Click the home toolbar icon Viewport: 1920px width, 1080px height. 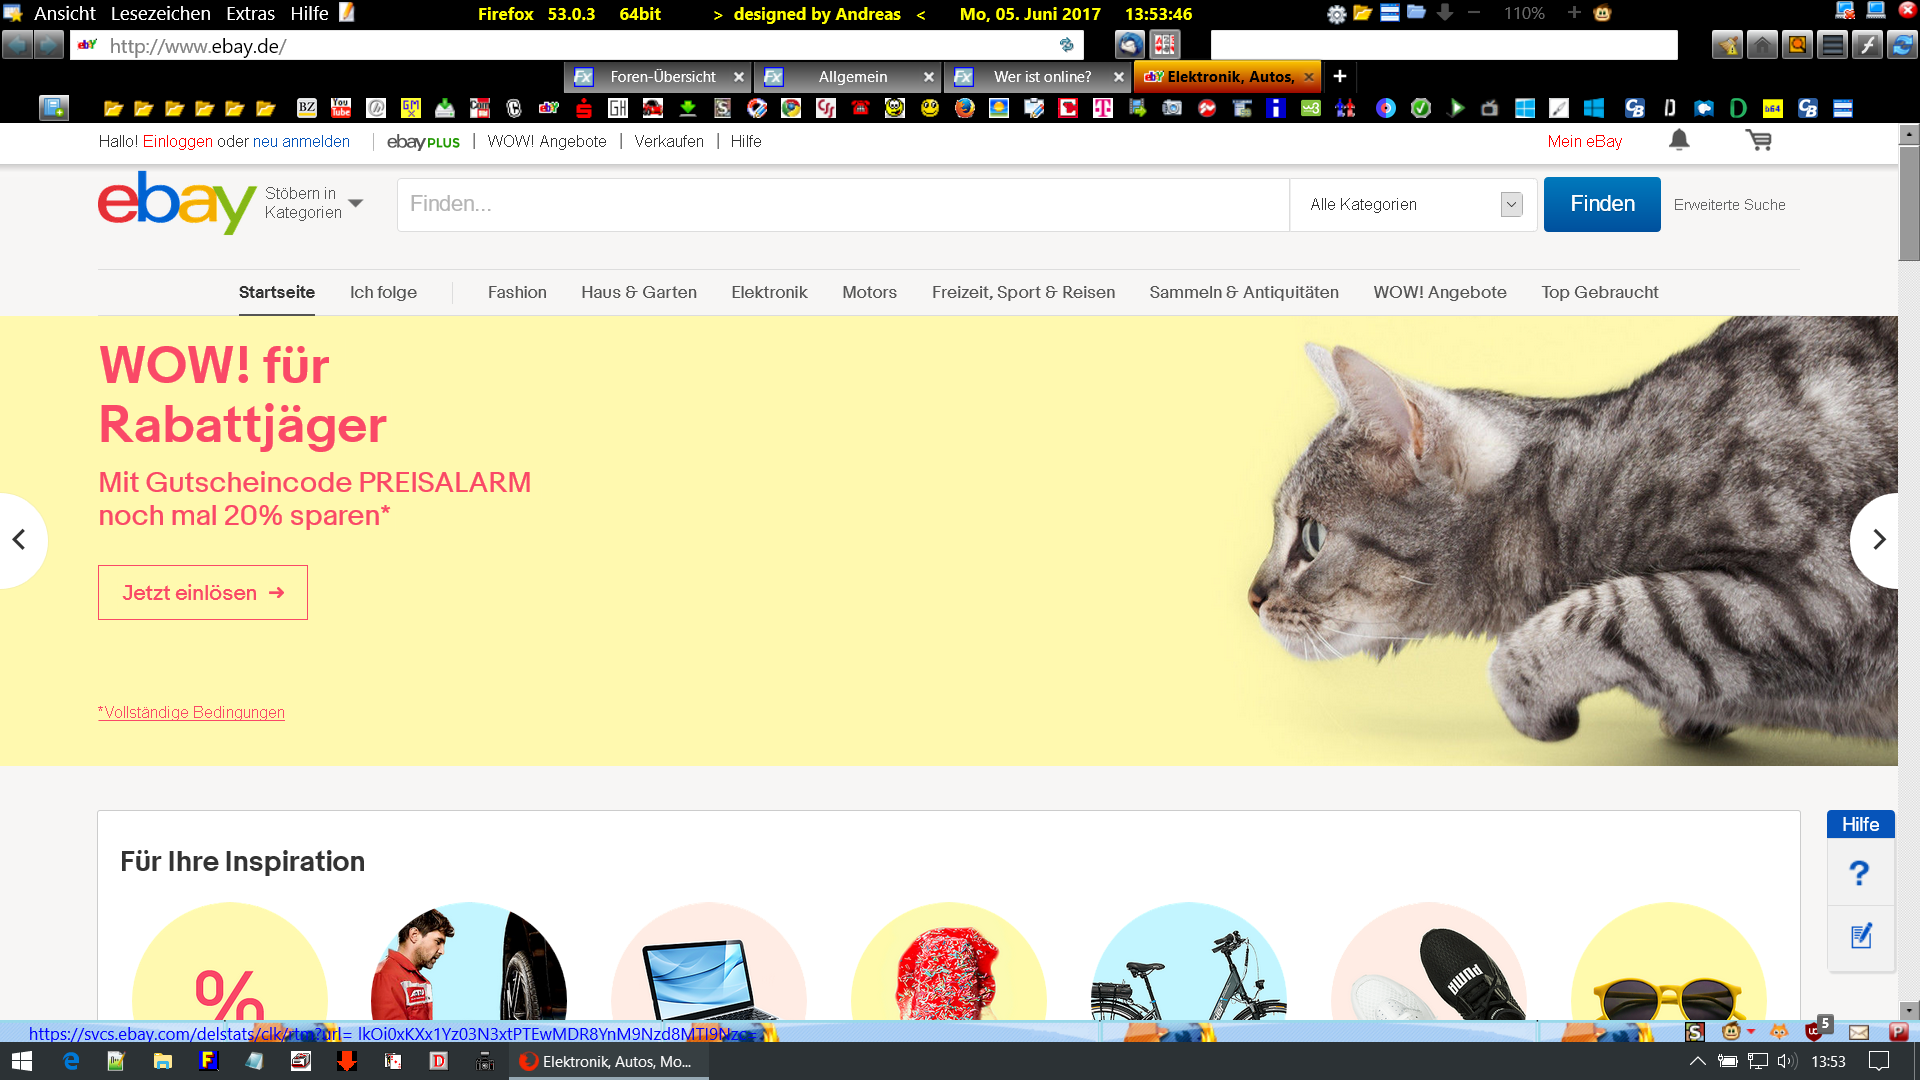pyautogui.click(x=1762, y=45)
